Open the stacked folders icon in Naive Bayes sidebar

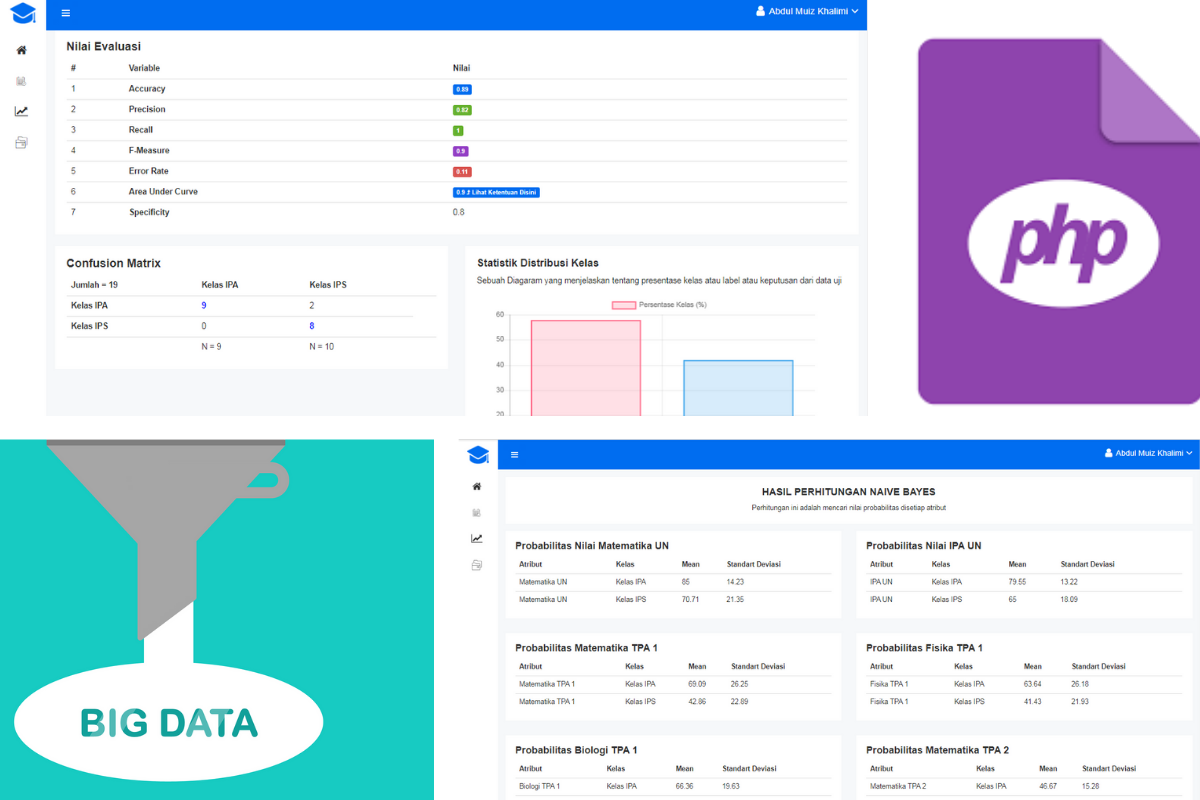477,565
